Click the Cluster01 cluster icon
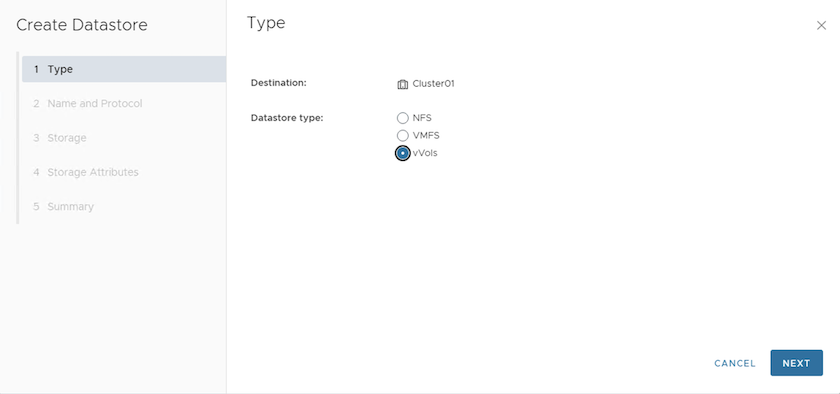The width and height of the screenshot is (840, 394). (402, 84)
